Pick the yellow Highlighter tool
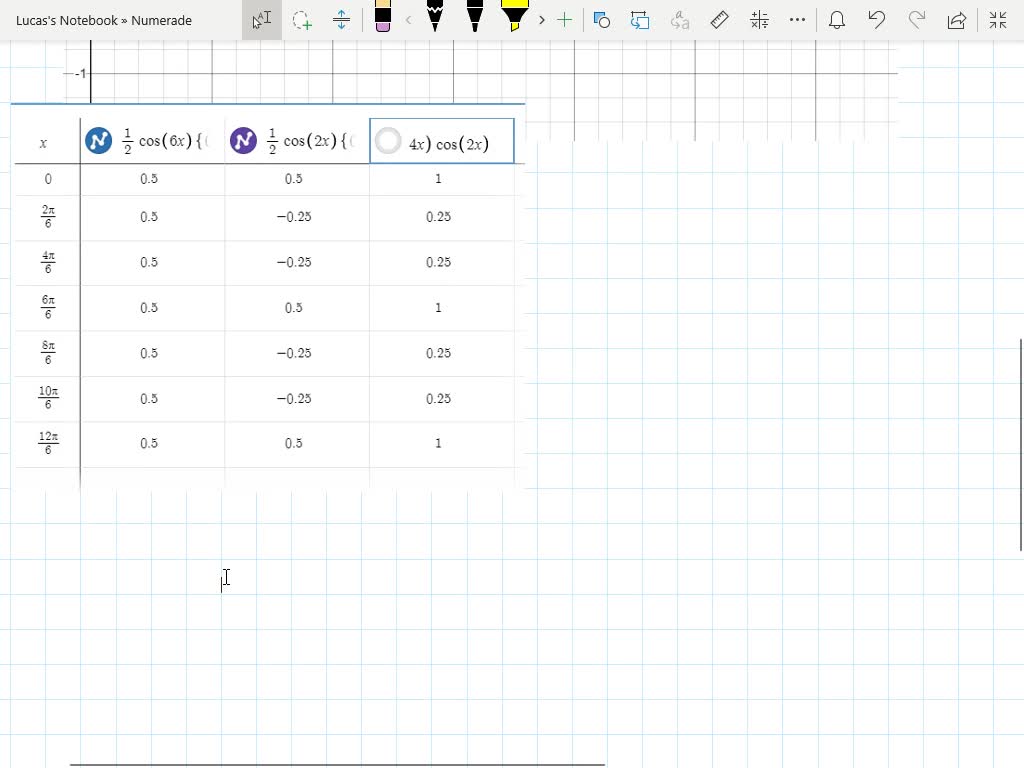 pos(513,20)
